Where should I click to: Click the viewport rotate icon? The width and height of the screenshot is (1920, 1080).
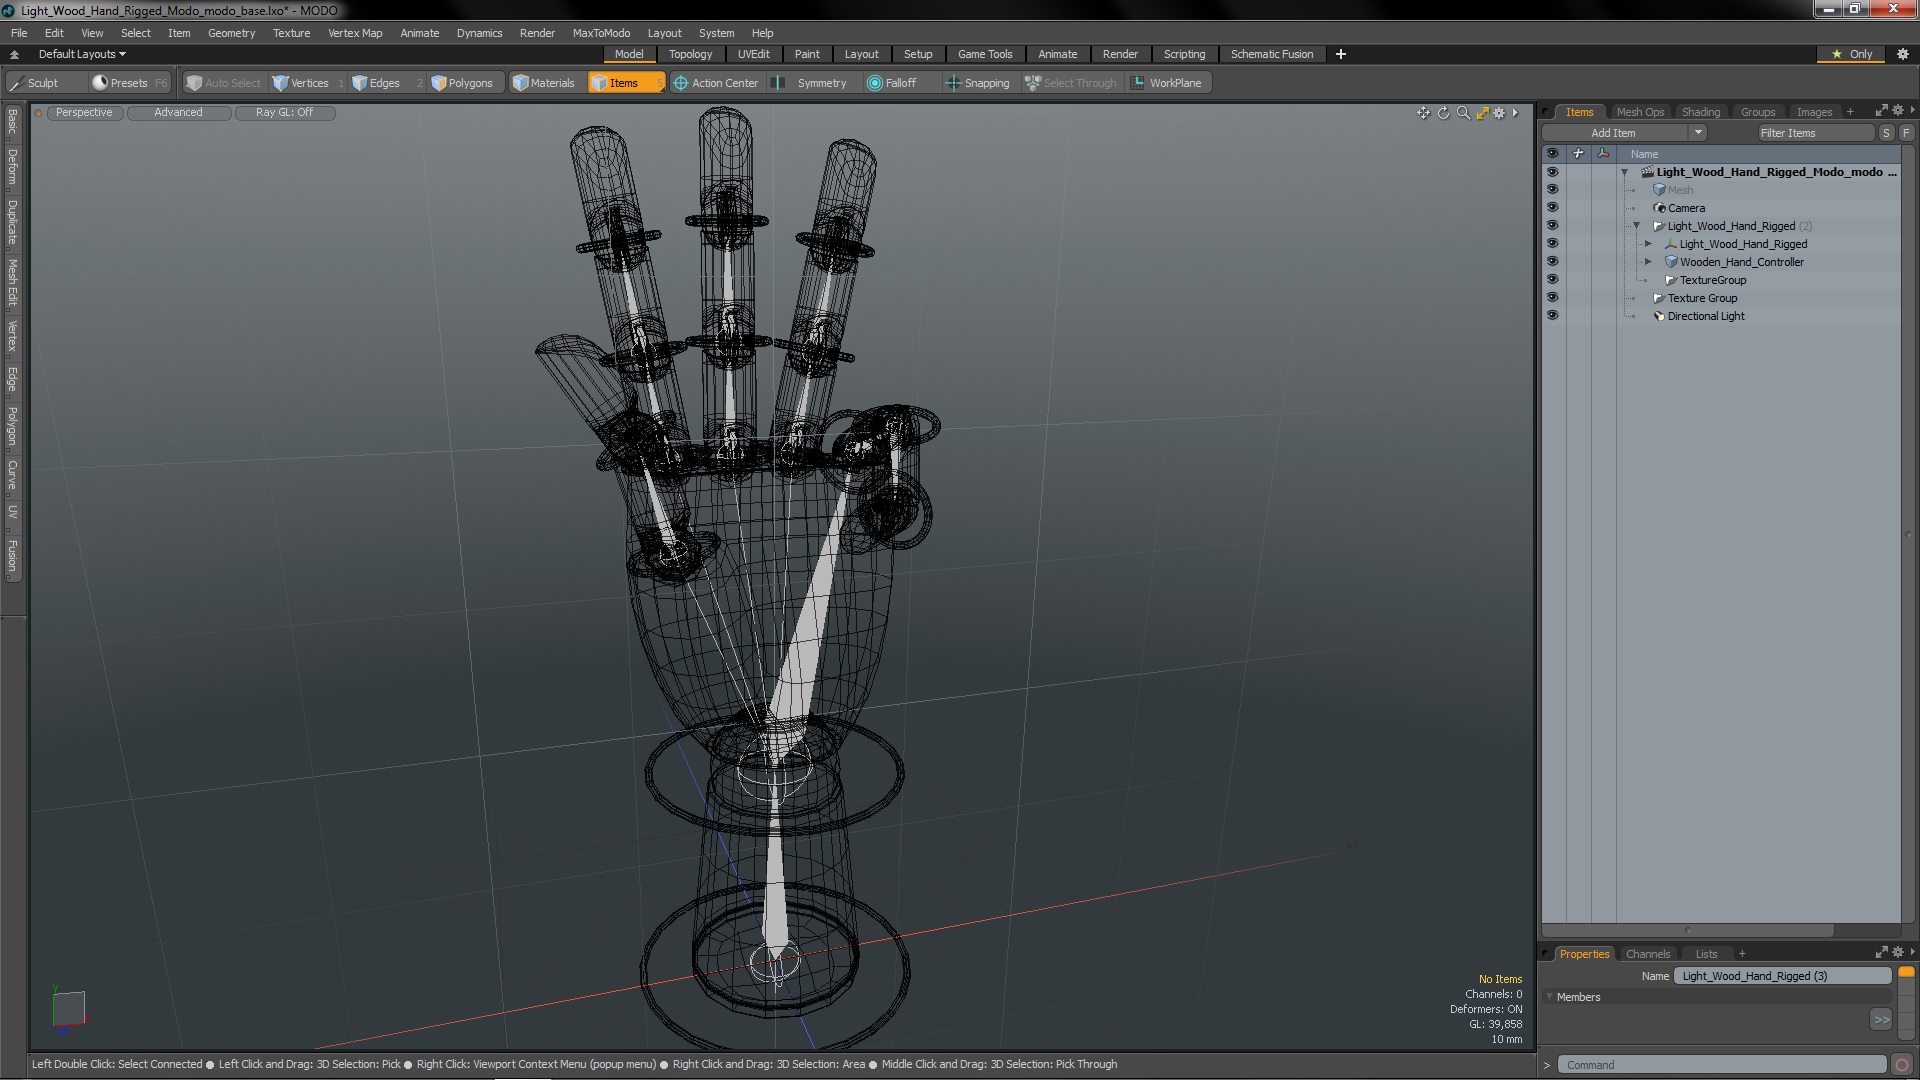tap(1443, 113)
